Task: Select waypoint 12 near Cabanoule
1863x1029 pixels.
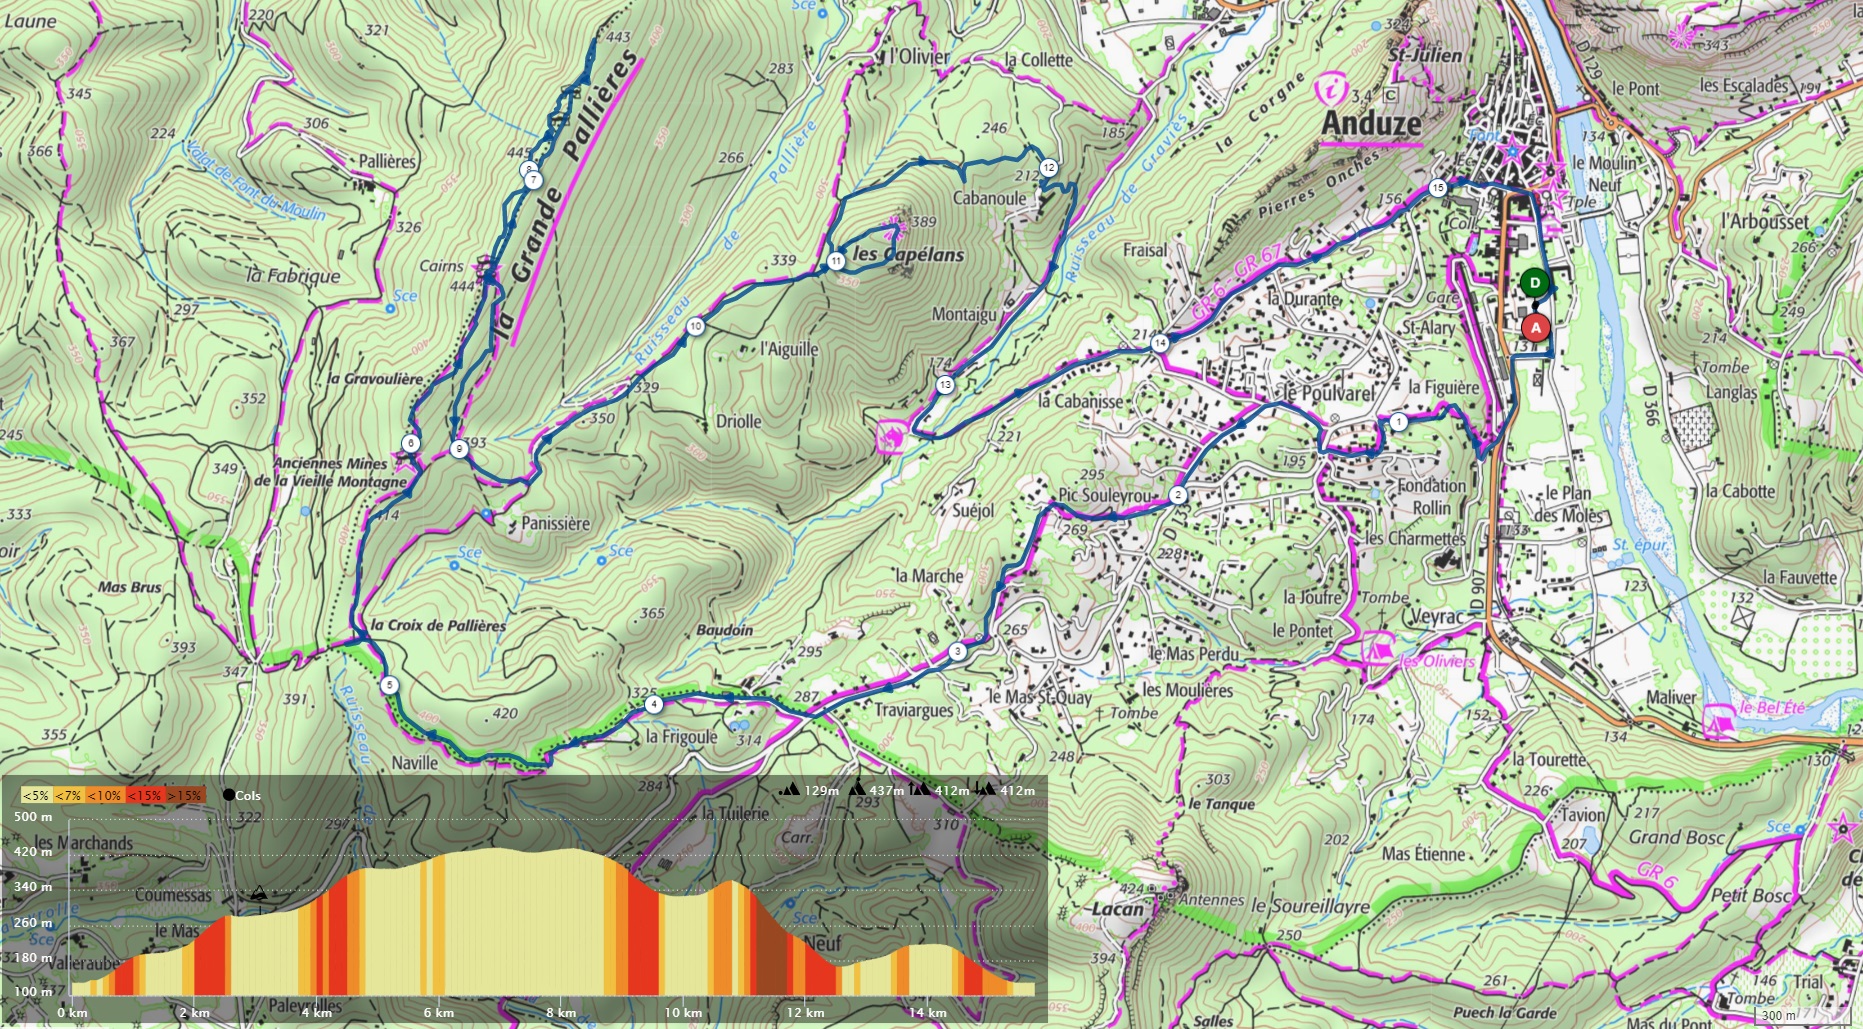Action: (1048, 168)
